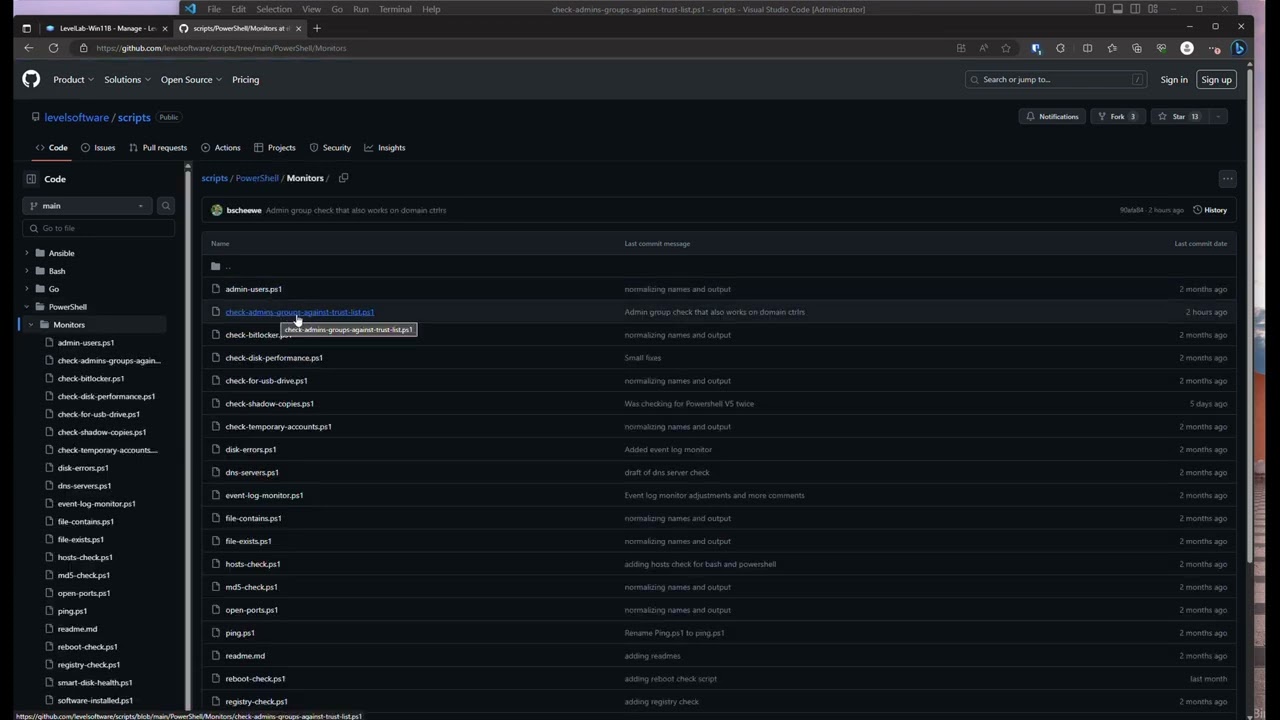Click the GitHub Octocat logo
This screenshot has width=1280, height=720.
point(31,79)
